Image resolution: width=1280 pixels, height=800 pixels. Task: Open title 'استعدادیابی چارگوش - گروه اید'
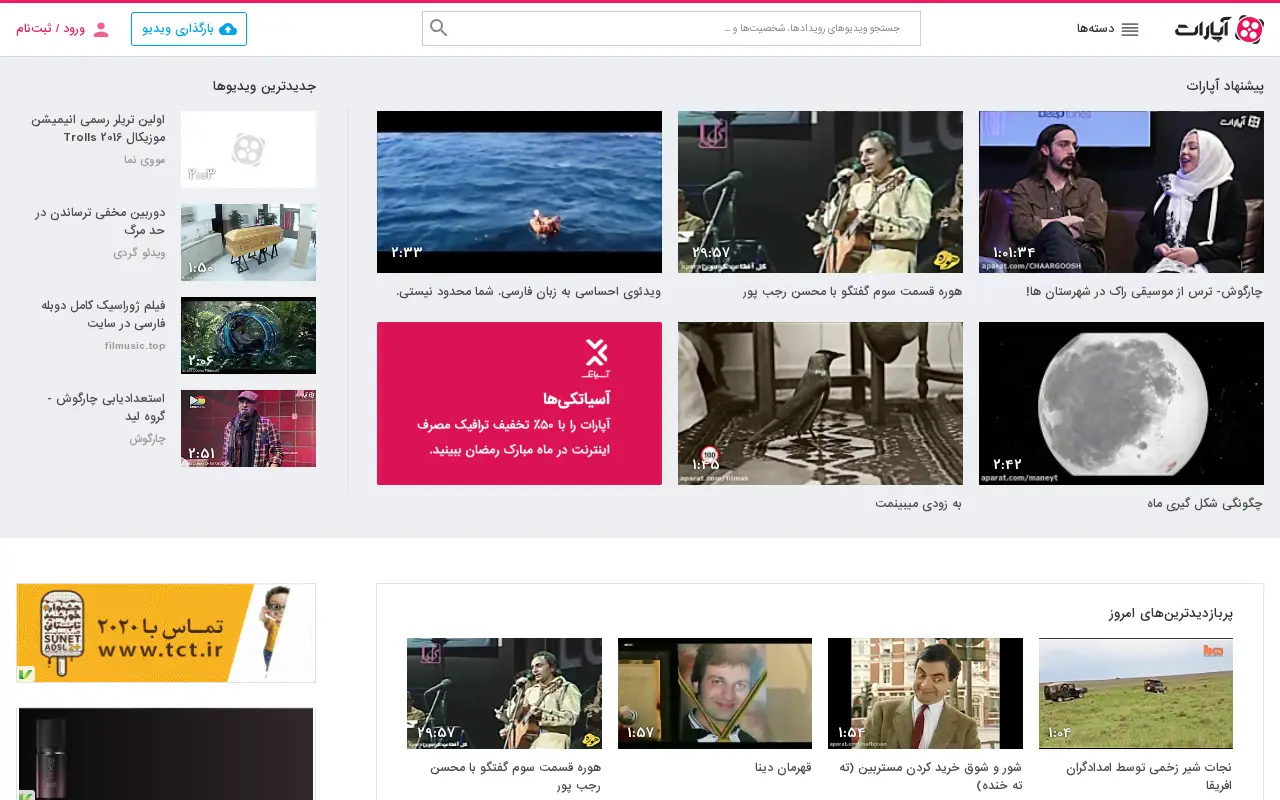click(106, 408)
